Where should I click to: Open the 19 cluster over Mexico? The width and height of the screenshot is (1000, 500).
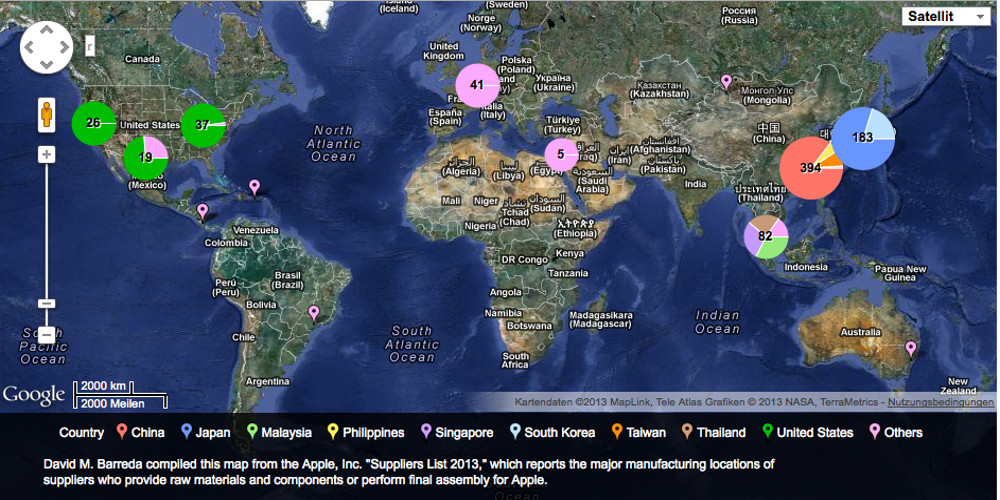click(145, 158)
